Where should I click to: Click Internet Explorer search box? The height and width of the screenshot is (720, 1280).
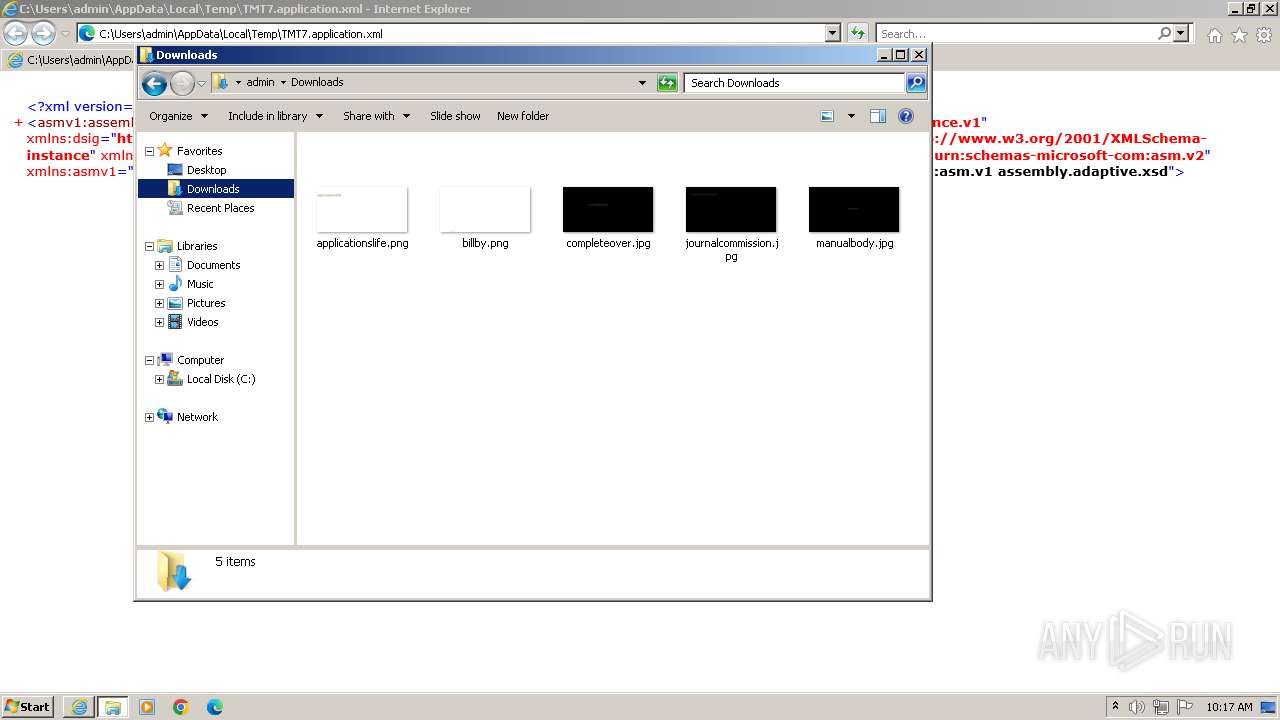pos(1017,34)
